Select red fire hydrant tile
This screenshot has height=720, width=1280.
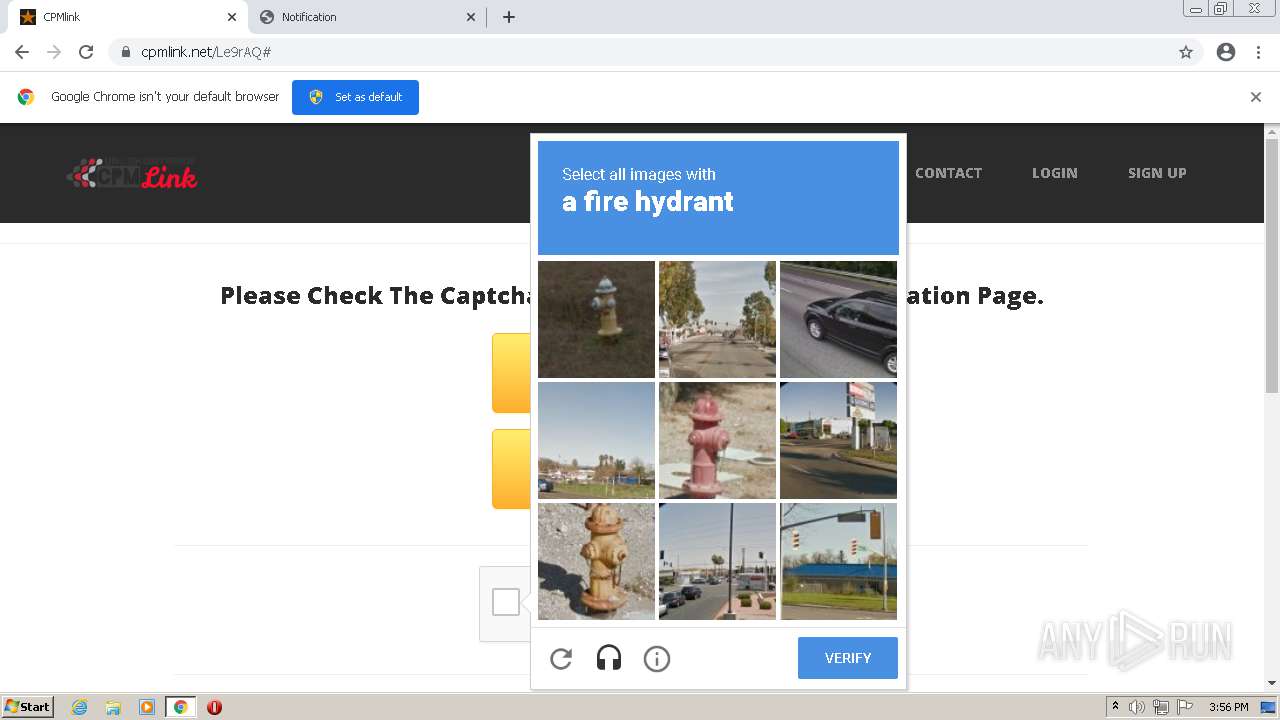(717, 440)
